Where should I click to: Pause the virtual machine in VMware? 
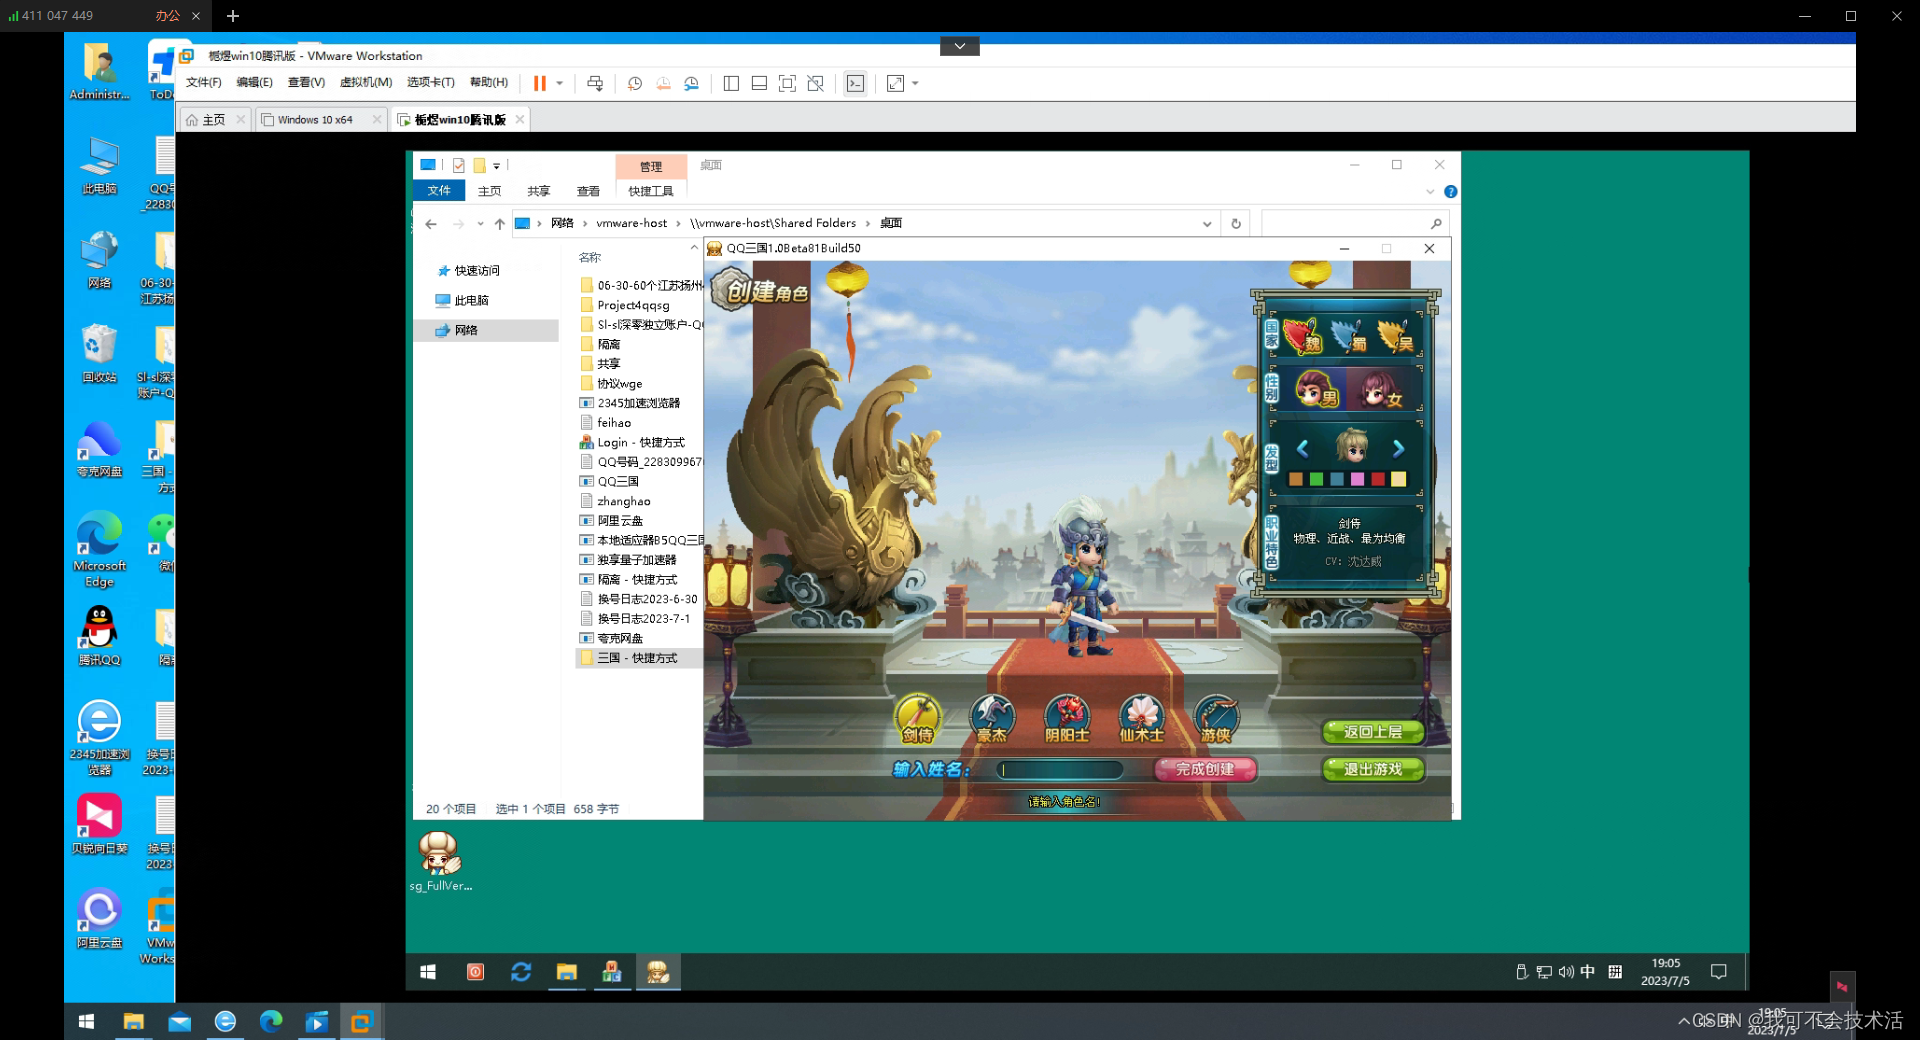pyautogui.click(x=540, y=84)
